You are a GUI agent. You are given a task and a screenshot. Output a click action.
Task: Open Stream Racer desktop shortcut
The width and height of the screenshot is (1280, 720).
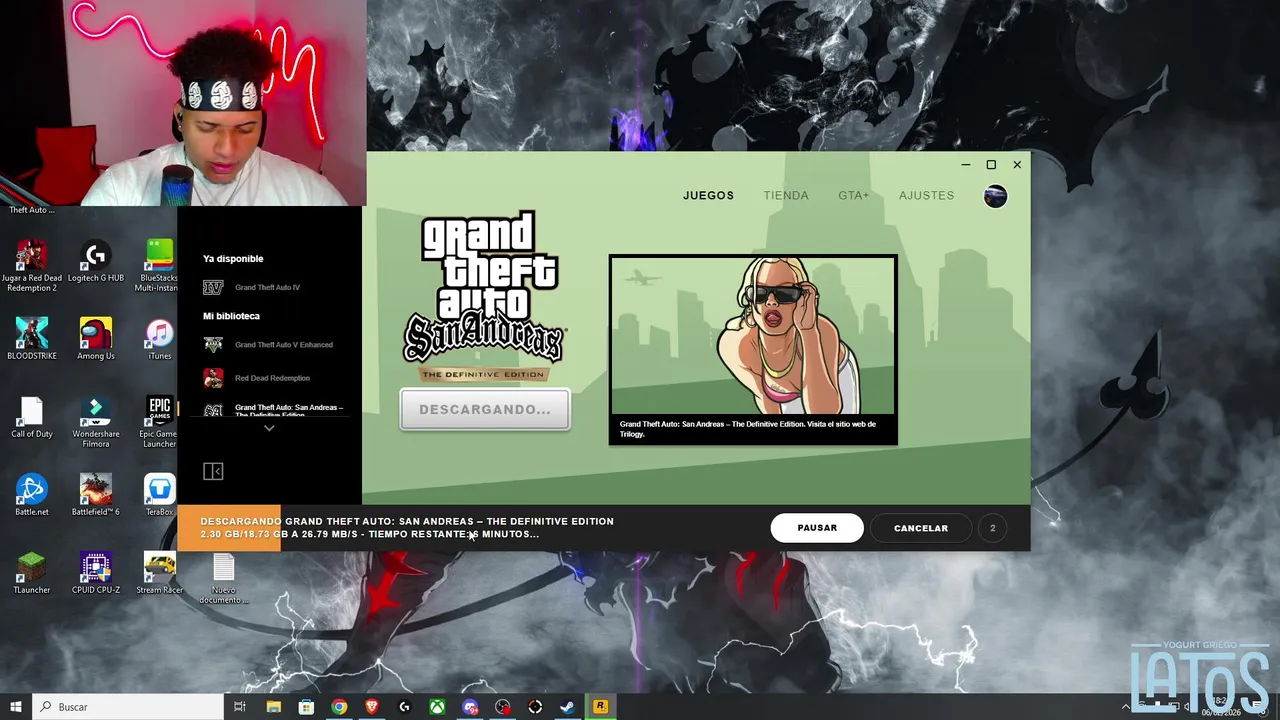[x=159, y=573]
